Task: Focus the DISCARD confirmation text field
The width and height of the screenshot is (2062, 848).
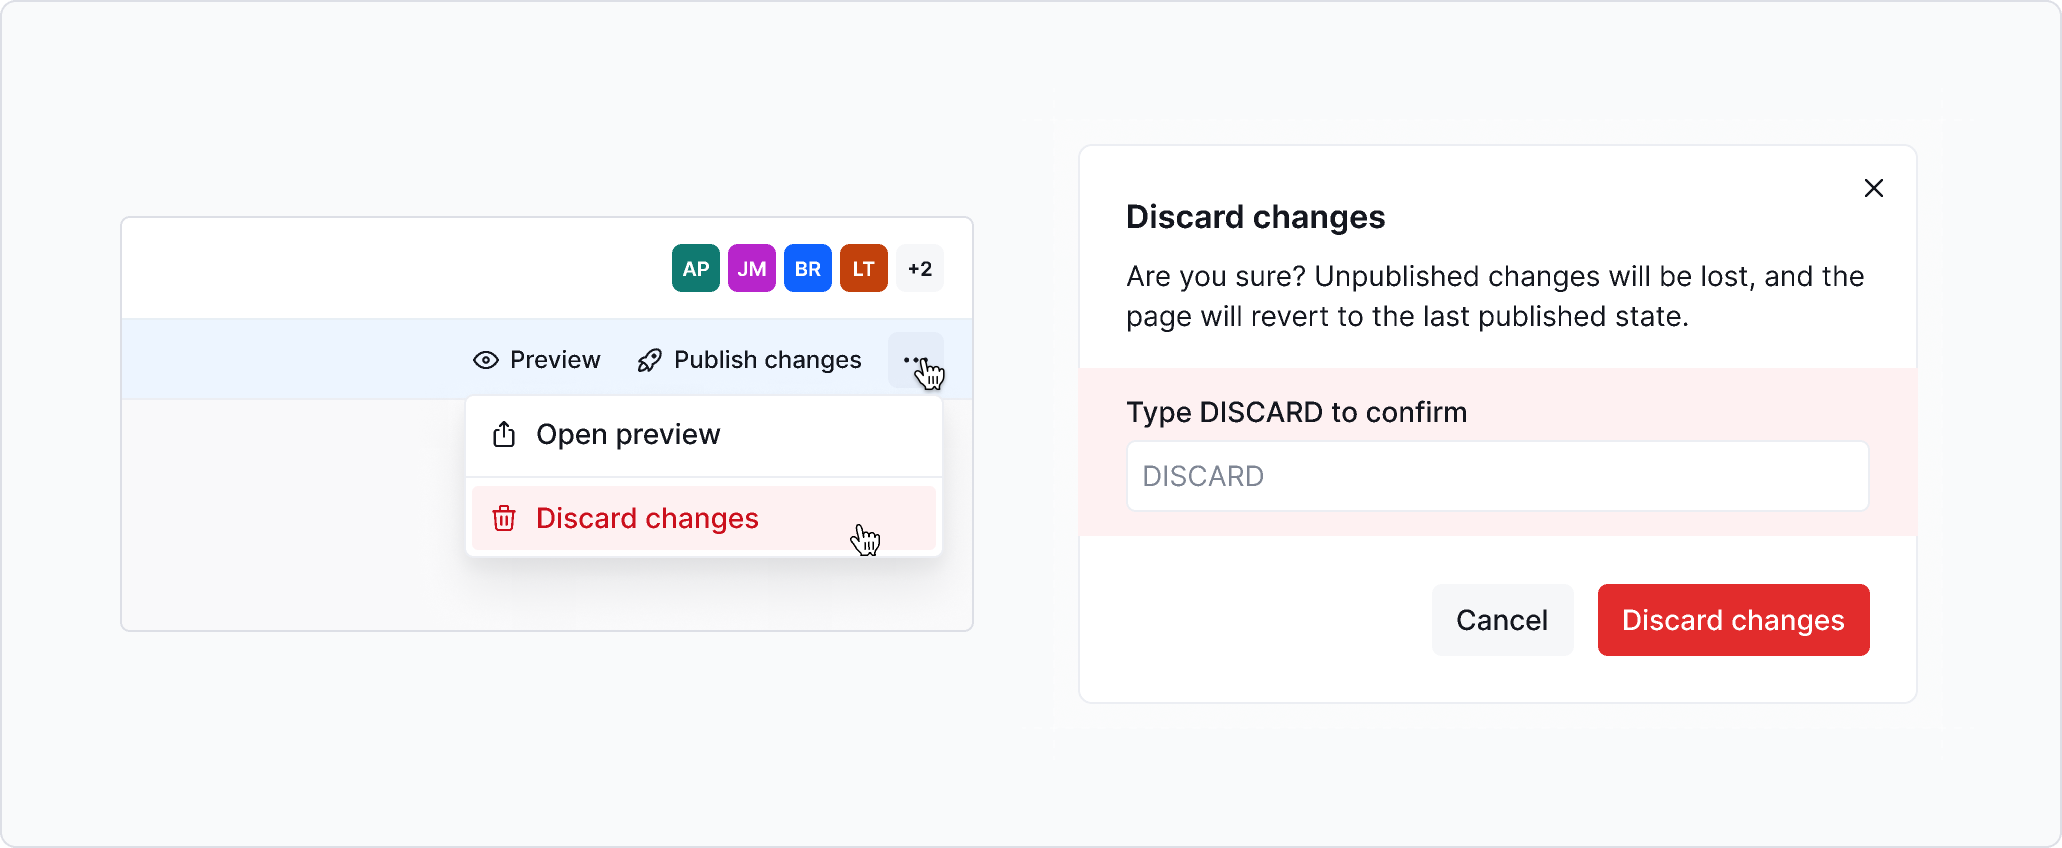Action: click(1497, 476)
